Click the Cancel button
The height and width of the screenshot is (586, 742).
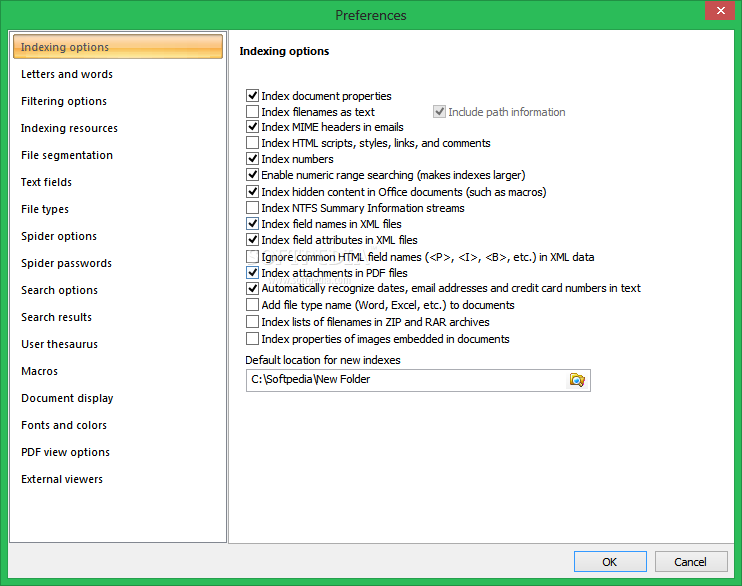[x=691, y=561]
